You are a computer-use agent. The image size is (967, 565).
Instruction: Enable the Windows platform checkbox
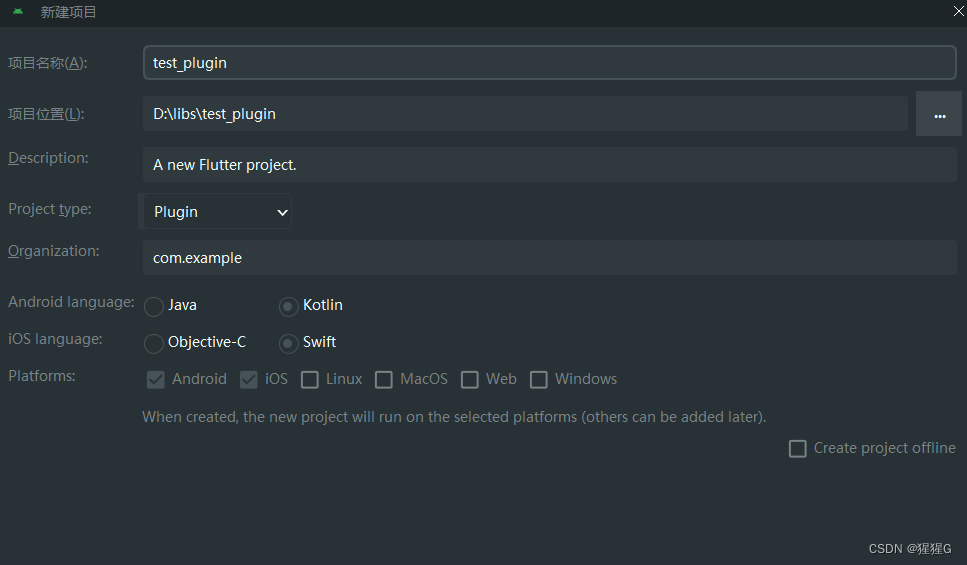539,380
